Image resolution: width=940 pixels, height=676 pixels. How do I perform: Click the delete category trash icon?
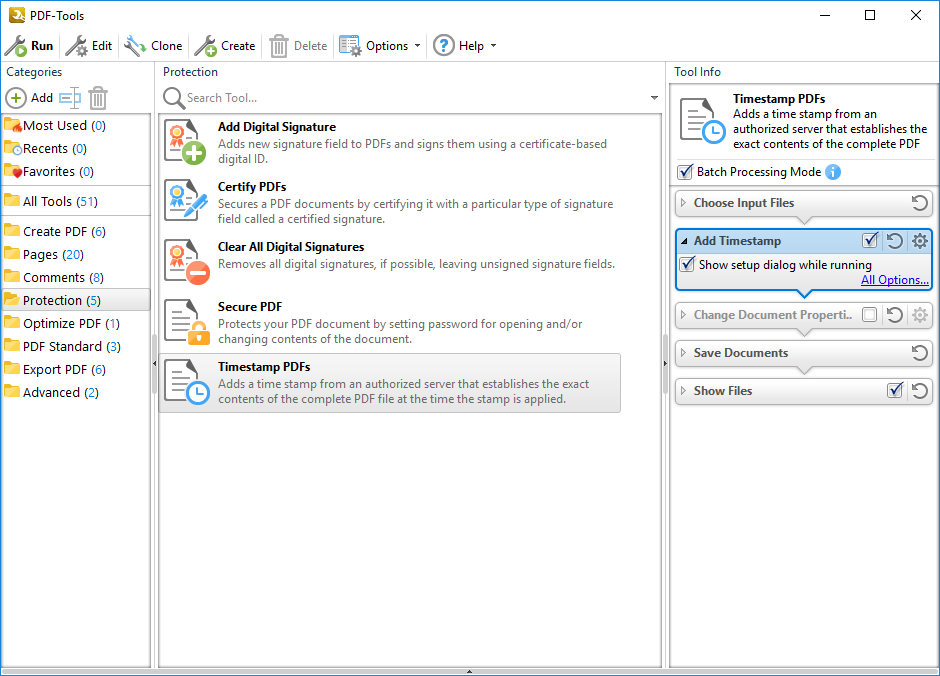(98, 98)
